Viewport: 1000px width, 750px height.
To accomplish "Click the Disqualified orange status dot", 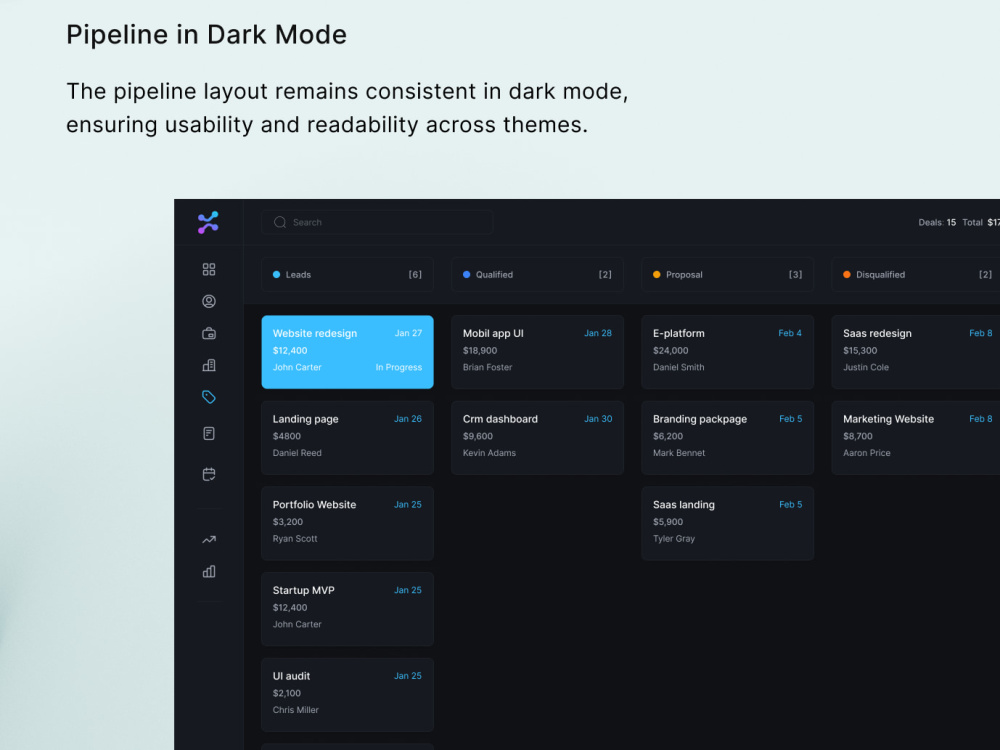I will pos(846,274).
